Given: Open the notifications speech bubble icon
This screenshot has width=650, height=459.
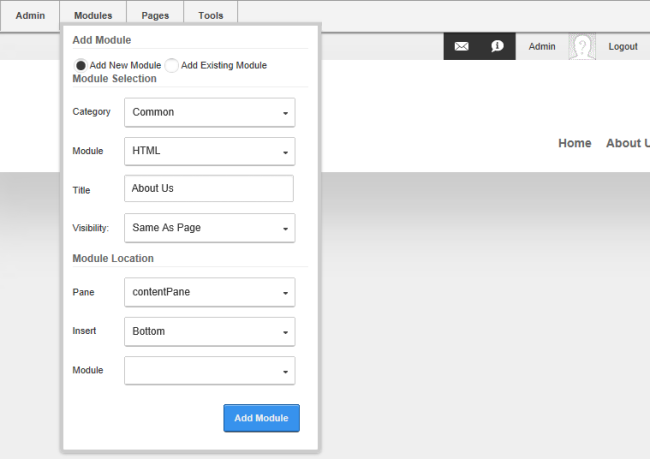Looking at the screenshot, I should pyautogui.click(x=497, y=46).
